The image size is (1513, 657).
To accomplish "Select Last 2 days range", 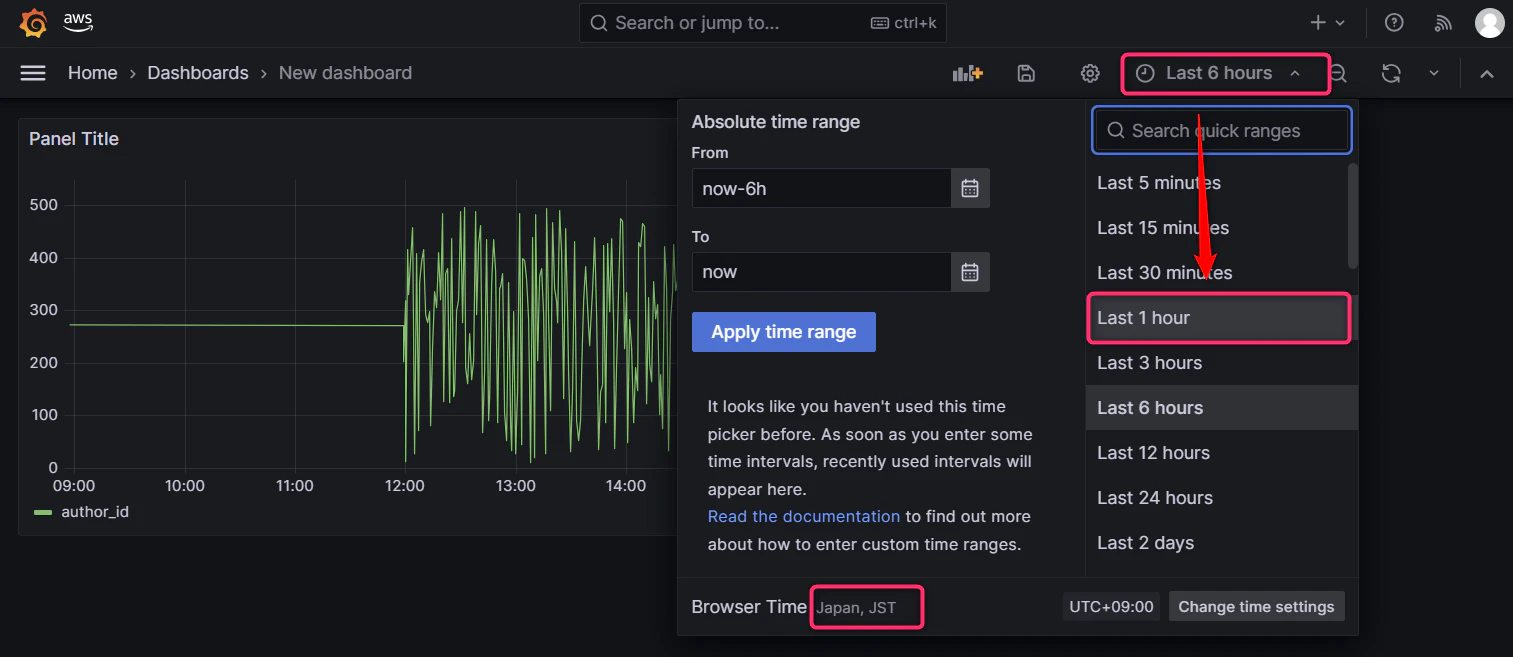I will tap(1221, 543).
